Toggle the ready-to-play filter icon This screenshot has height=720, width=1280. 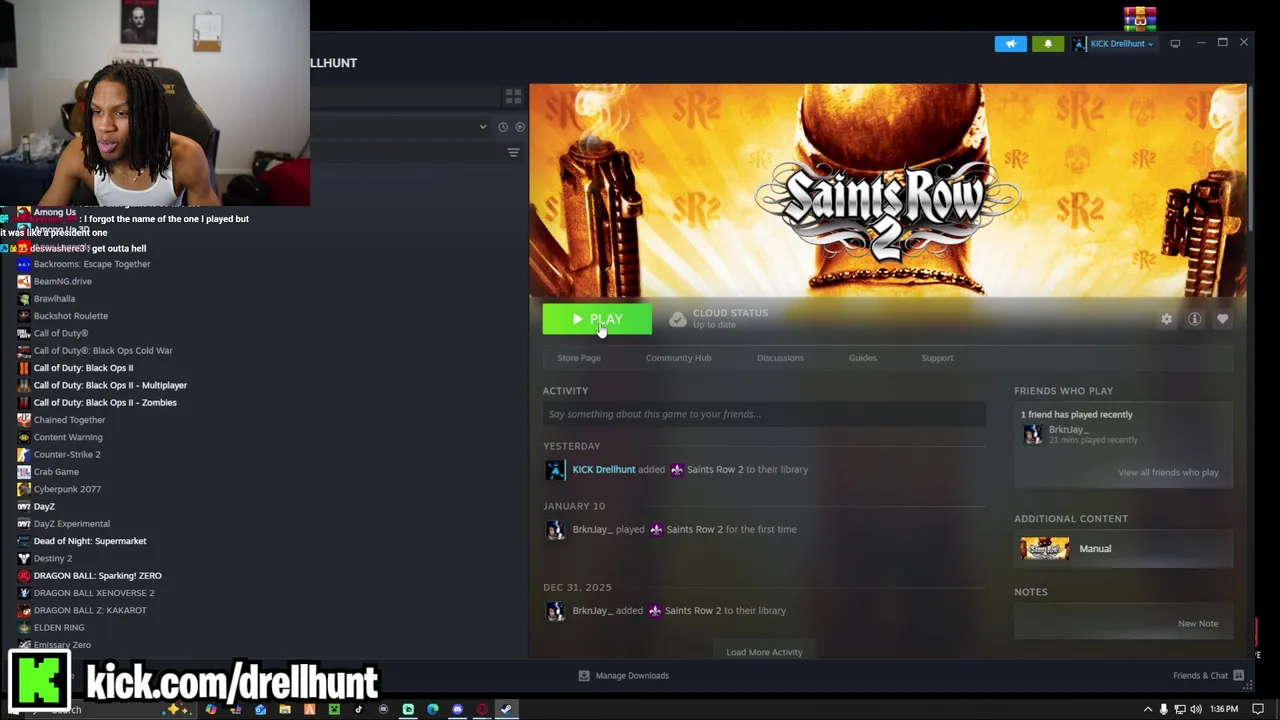[520, 127]
